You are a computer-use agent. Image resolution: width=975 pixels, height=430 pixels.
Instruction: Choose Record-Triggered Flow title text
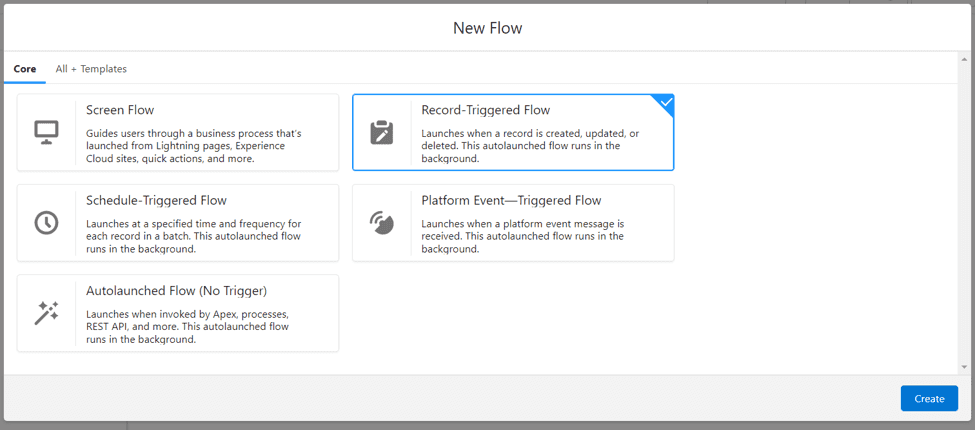(x=486, y=111)
